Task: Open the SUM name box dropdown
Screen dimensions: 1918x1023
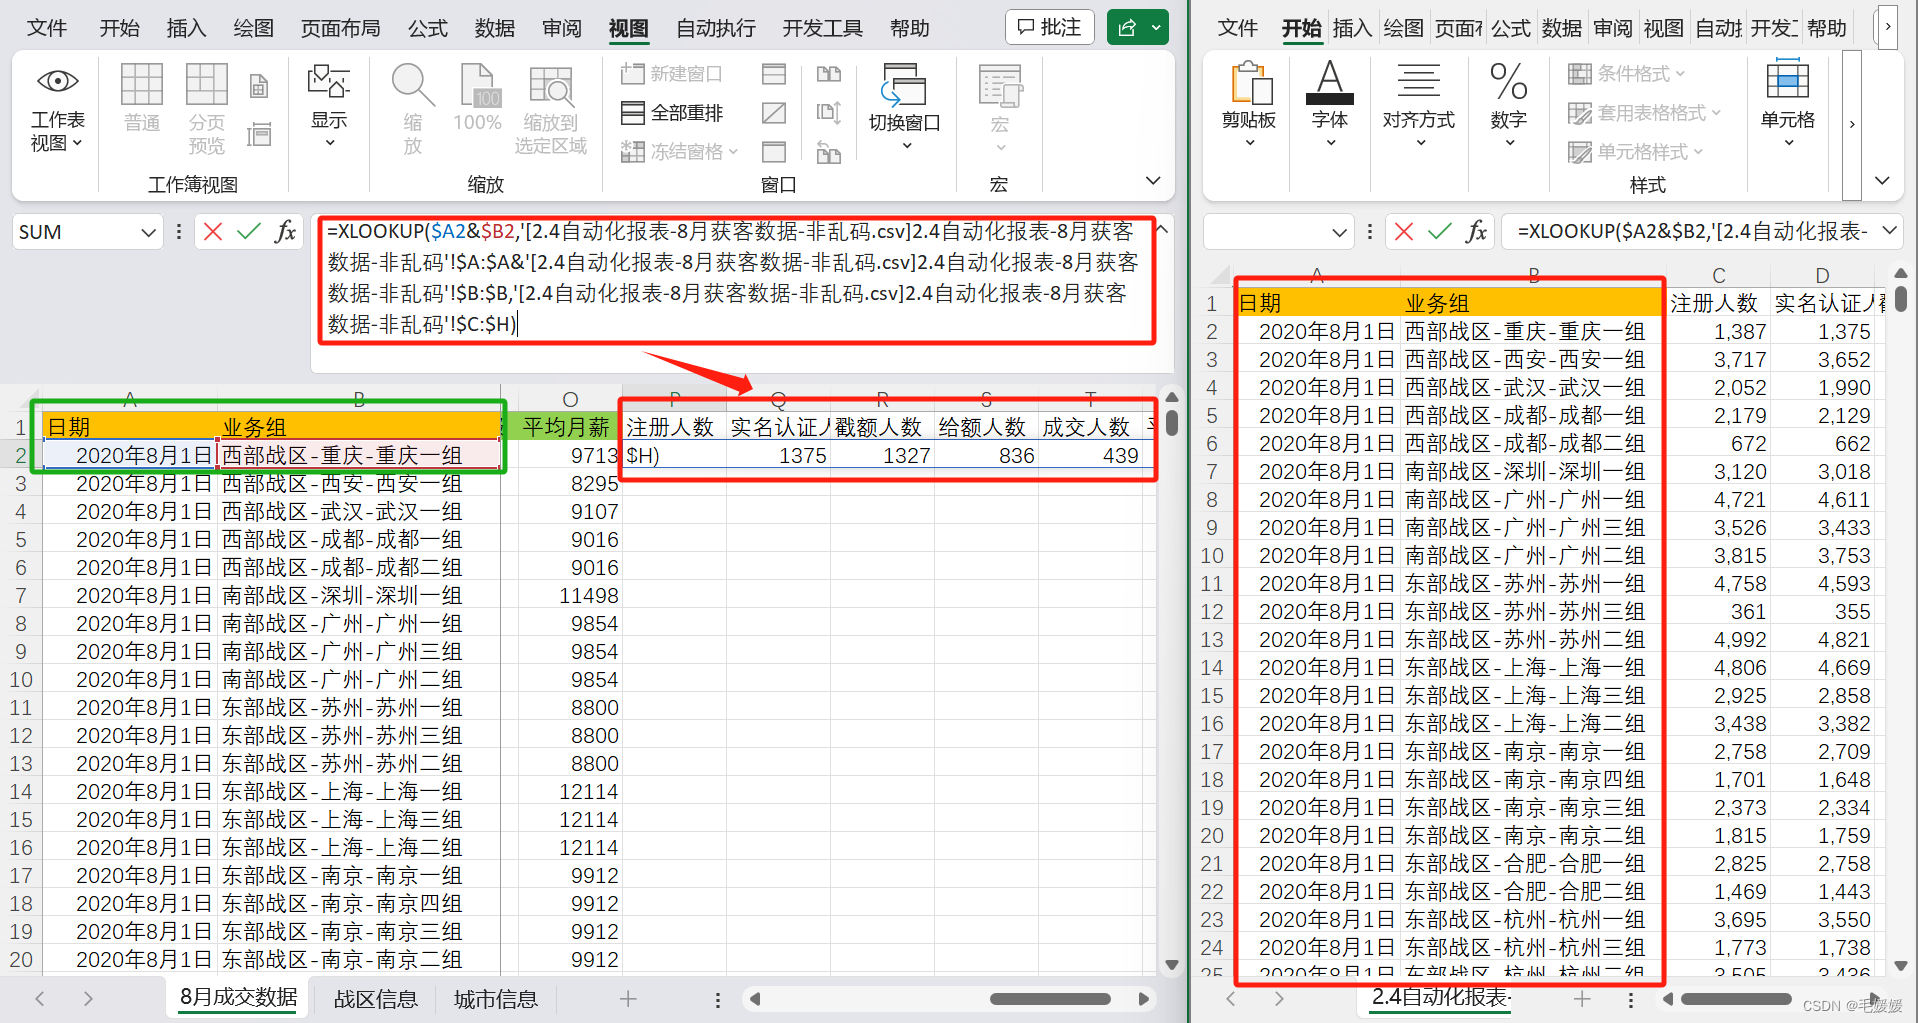Action: 148,233
